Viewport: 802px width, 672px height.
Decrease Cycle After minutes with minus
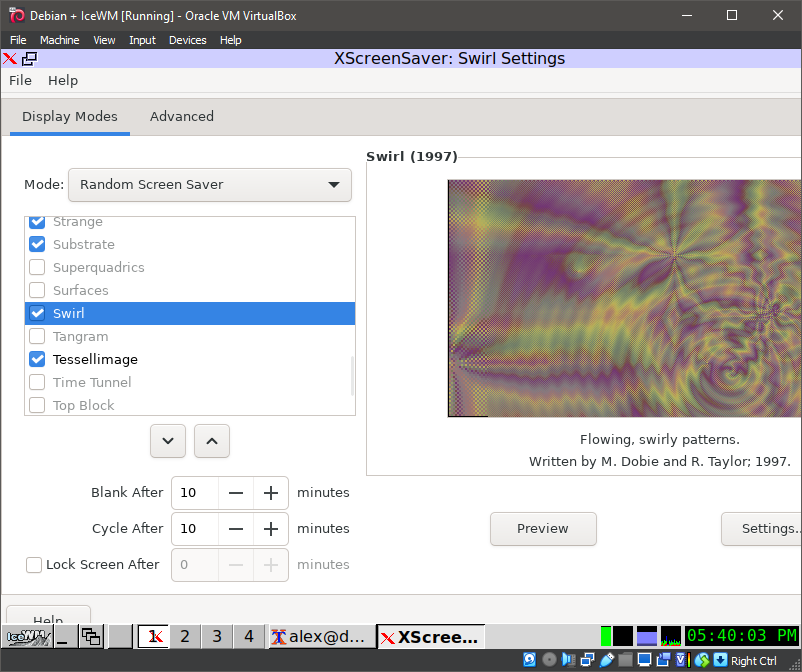coord(236,529)
